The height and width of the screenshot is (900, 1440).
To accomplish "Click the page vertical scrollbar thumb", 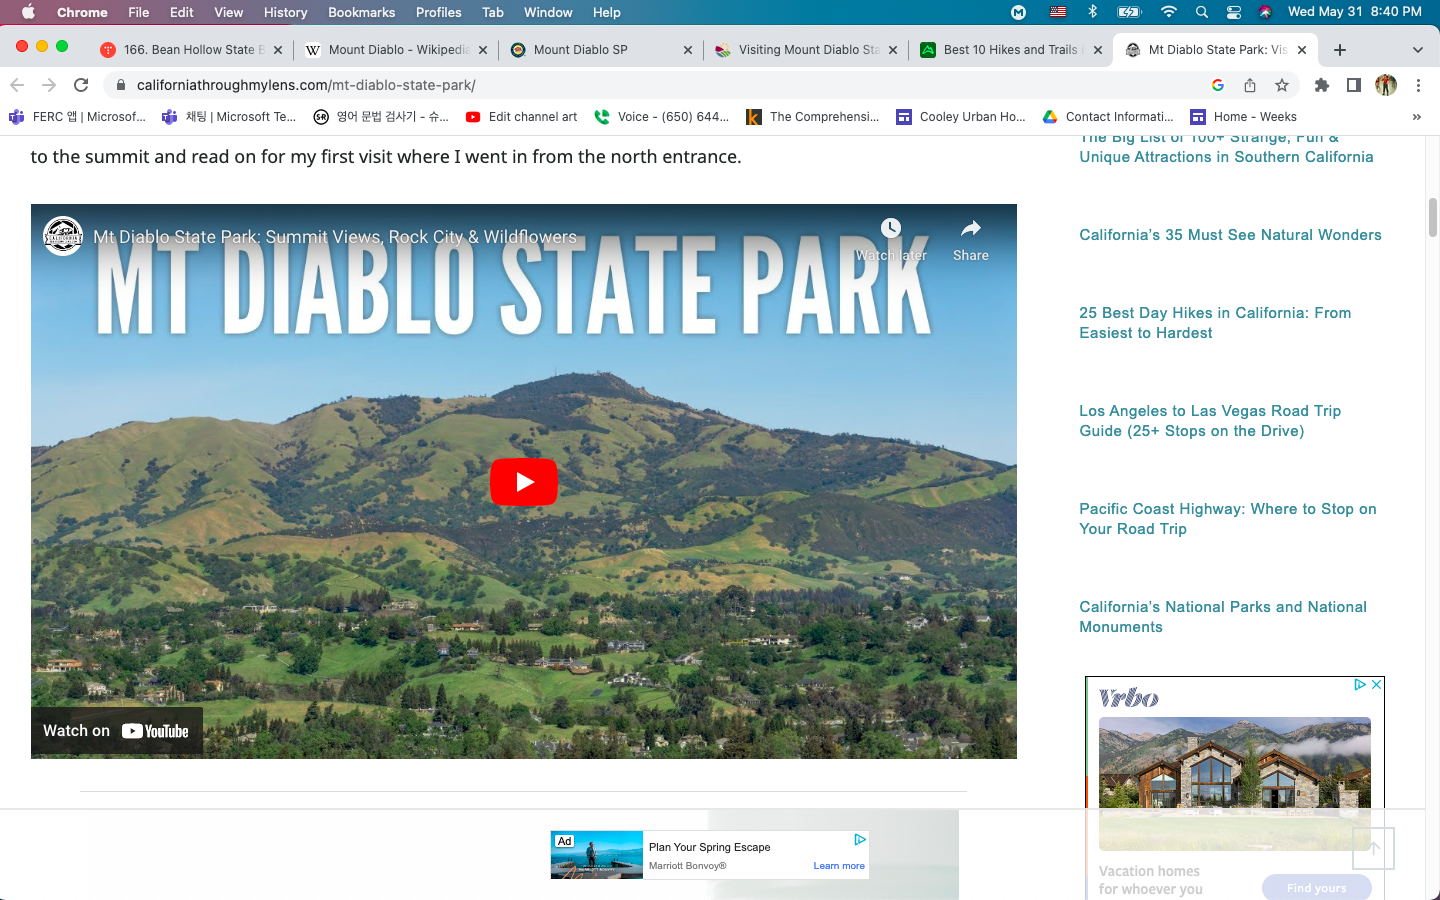I will (1432, 217).
